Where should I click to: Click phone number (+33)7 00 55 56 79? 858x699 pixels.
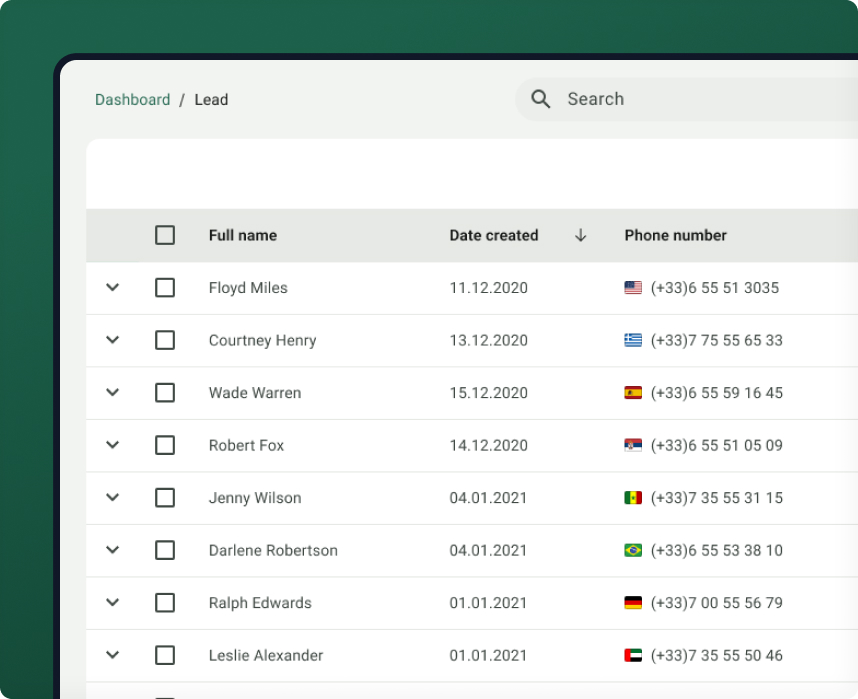point(717,603)
